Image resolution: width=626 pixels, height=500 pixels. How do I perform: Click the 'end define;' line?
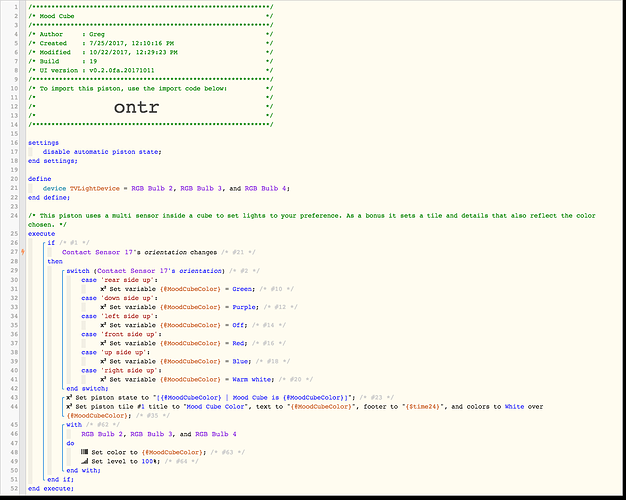coord(49,197)
